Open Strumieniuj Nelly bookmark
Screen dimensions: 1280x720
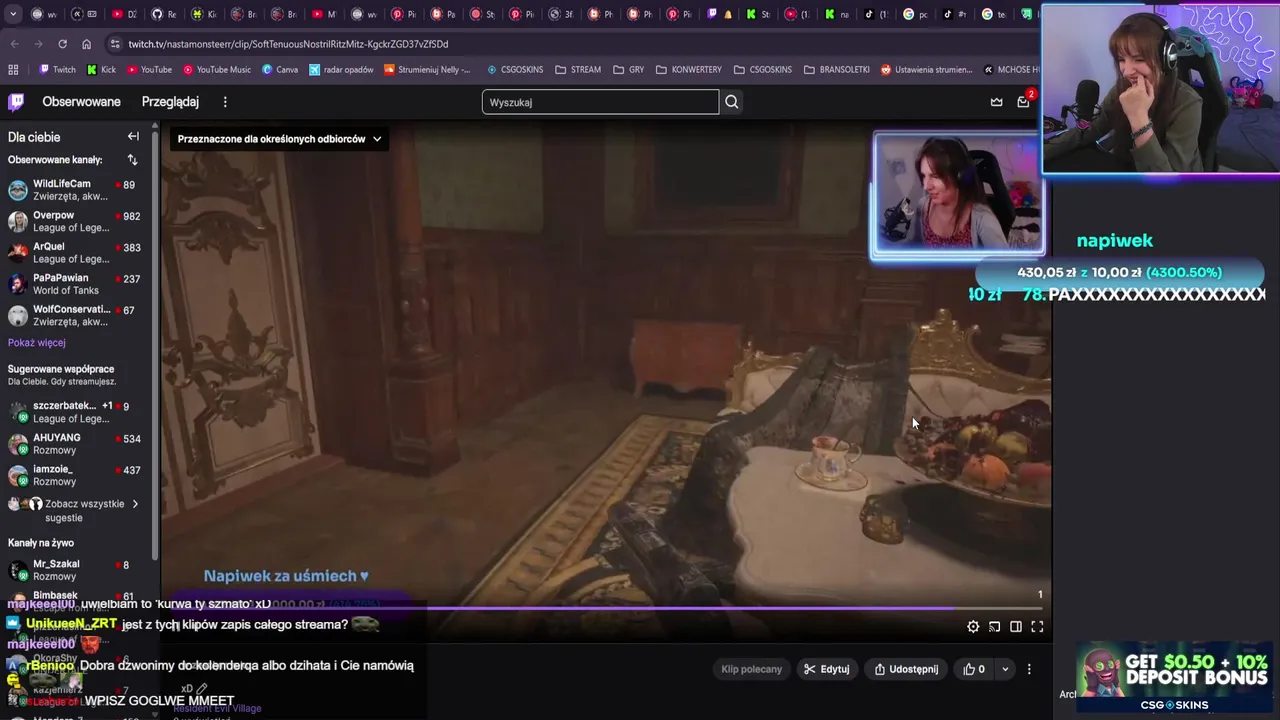point(427,70)
